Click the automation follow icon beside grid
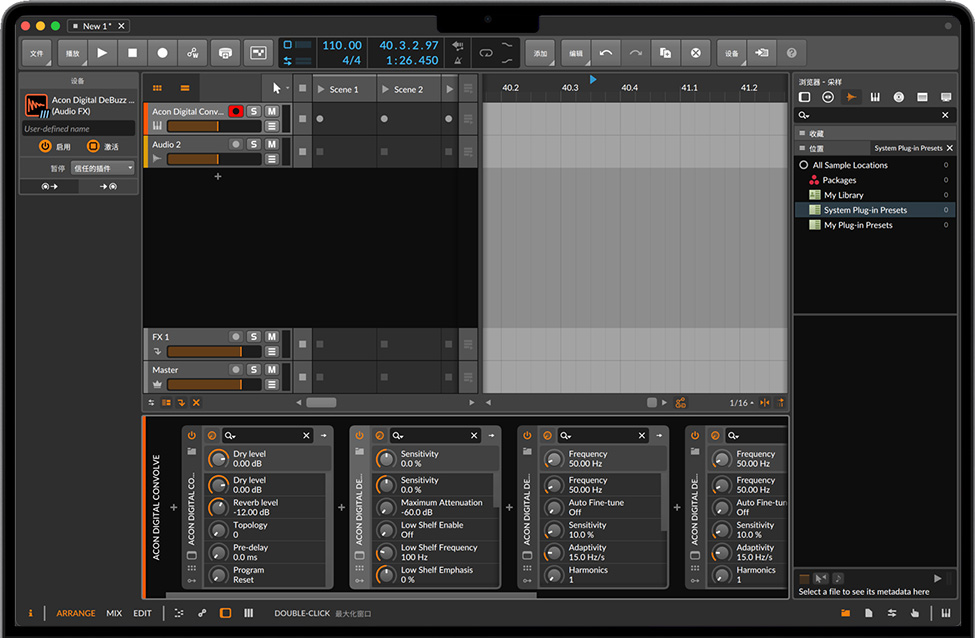 (681, 403)
